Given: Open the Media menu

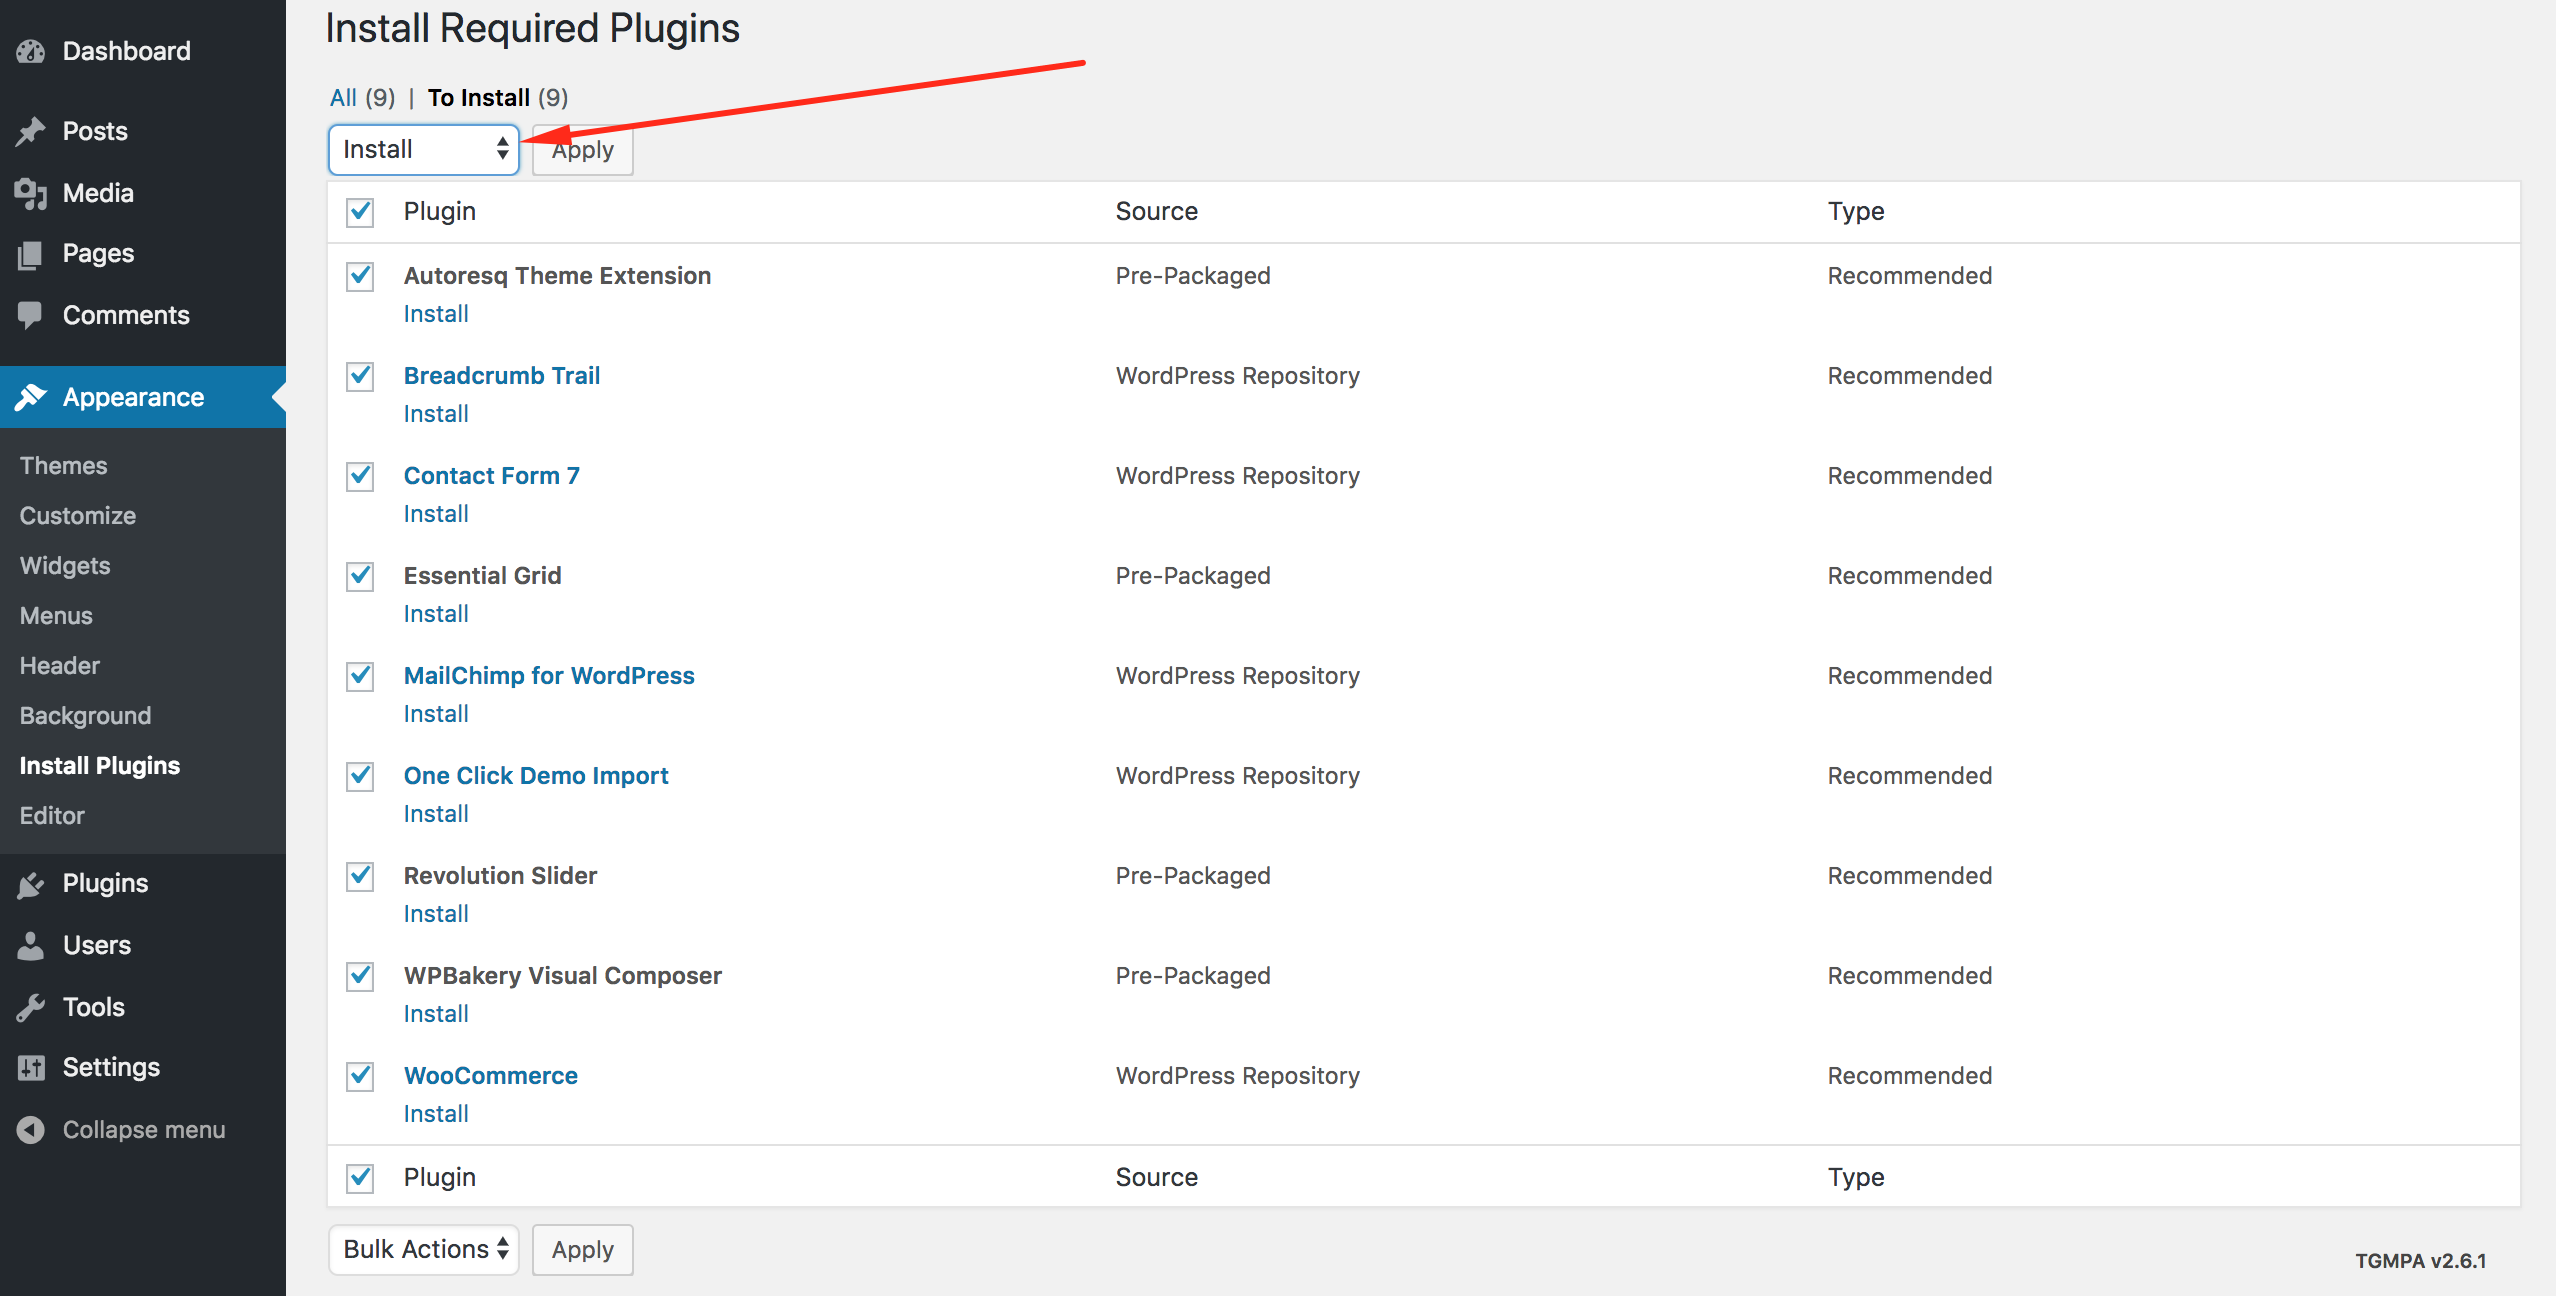Looking at the screenshot, I should [x=143, y=193].
